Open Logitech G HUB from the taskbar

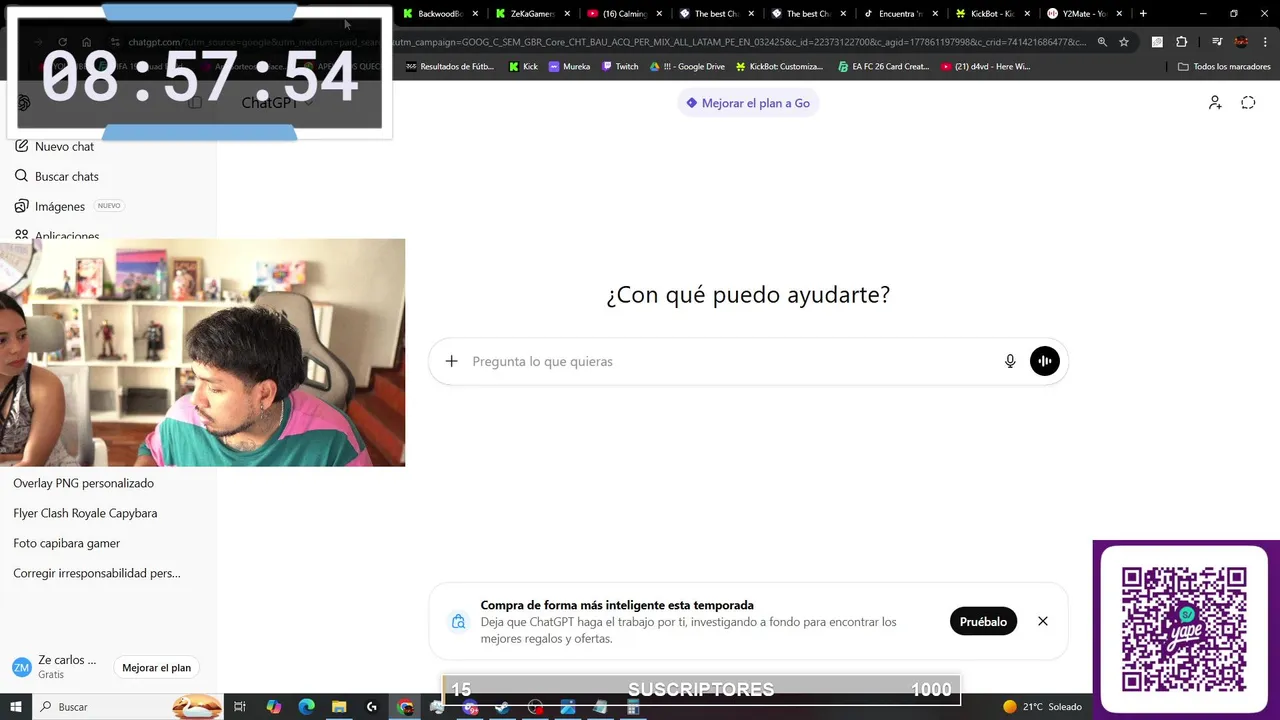click(x=372, y=707)
